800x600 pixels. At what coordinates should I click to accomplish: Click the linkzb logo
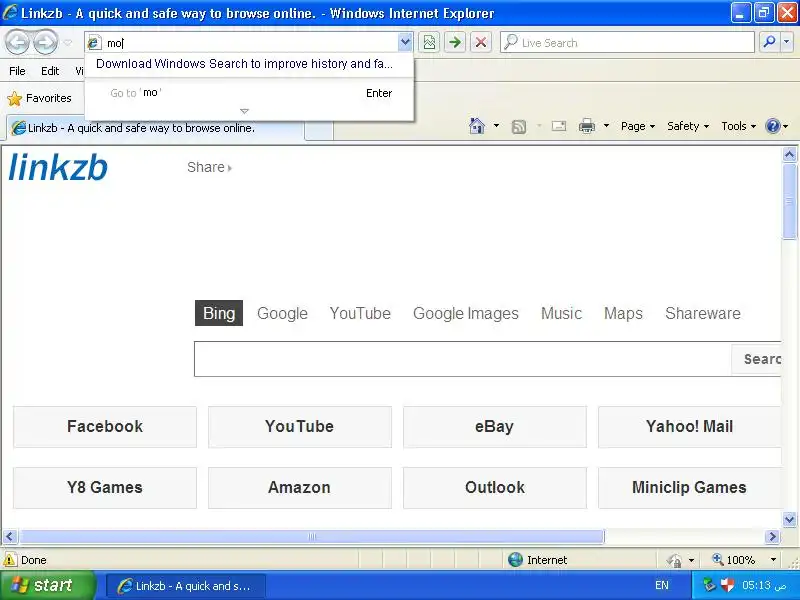pyautogui.click(x=58, y=167)
